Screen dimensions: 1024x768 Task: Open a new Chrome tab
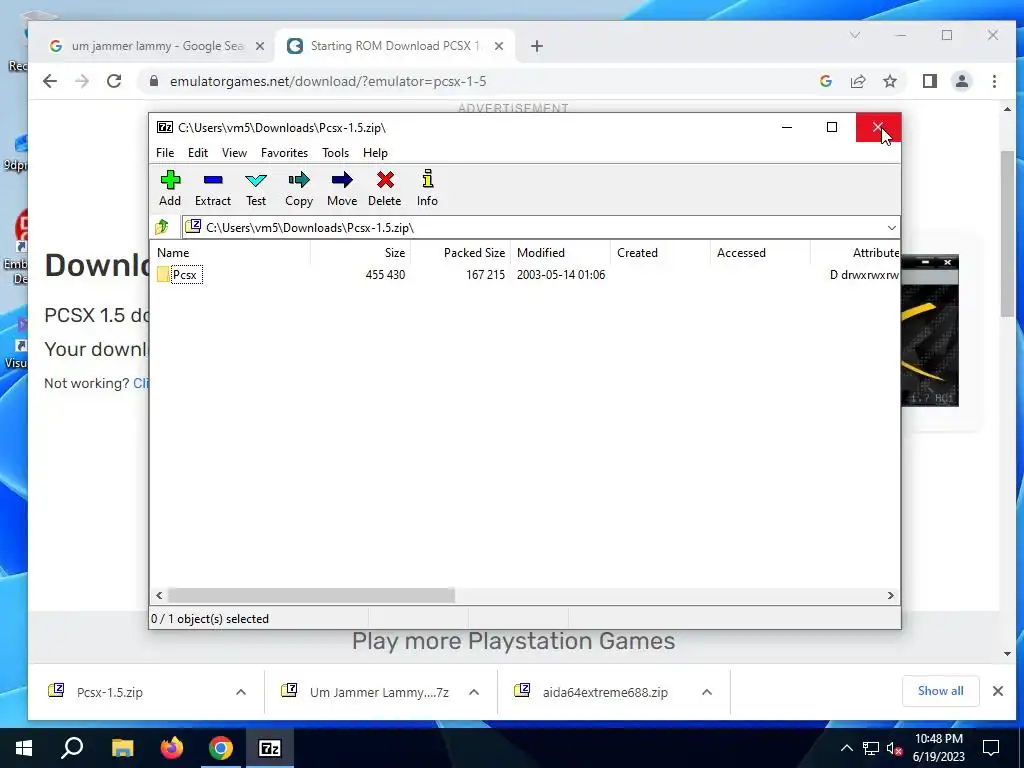(537, 46)
